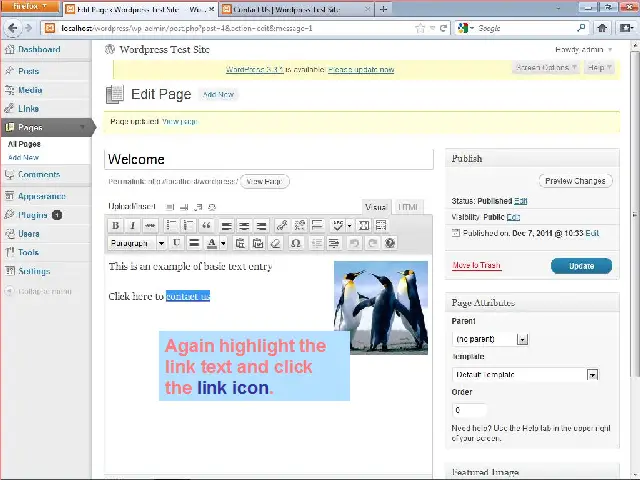Screen dimensions: 640x480
Task: Open the text color picker arrow
Action: coord(223,243)
